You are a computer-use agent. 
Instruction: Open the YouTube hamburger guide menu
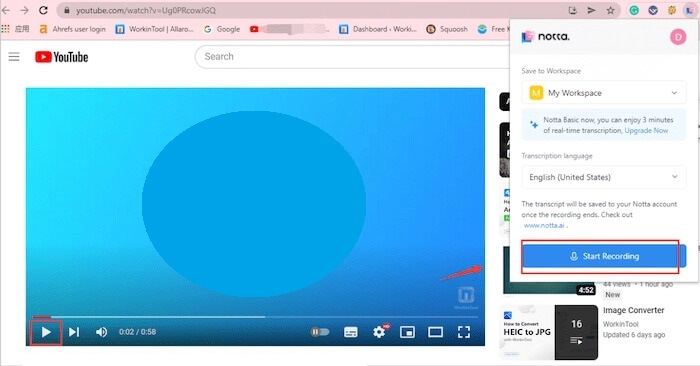(14, 57)
